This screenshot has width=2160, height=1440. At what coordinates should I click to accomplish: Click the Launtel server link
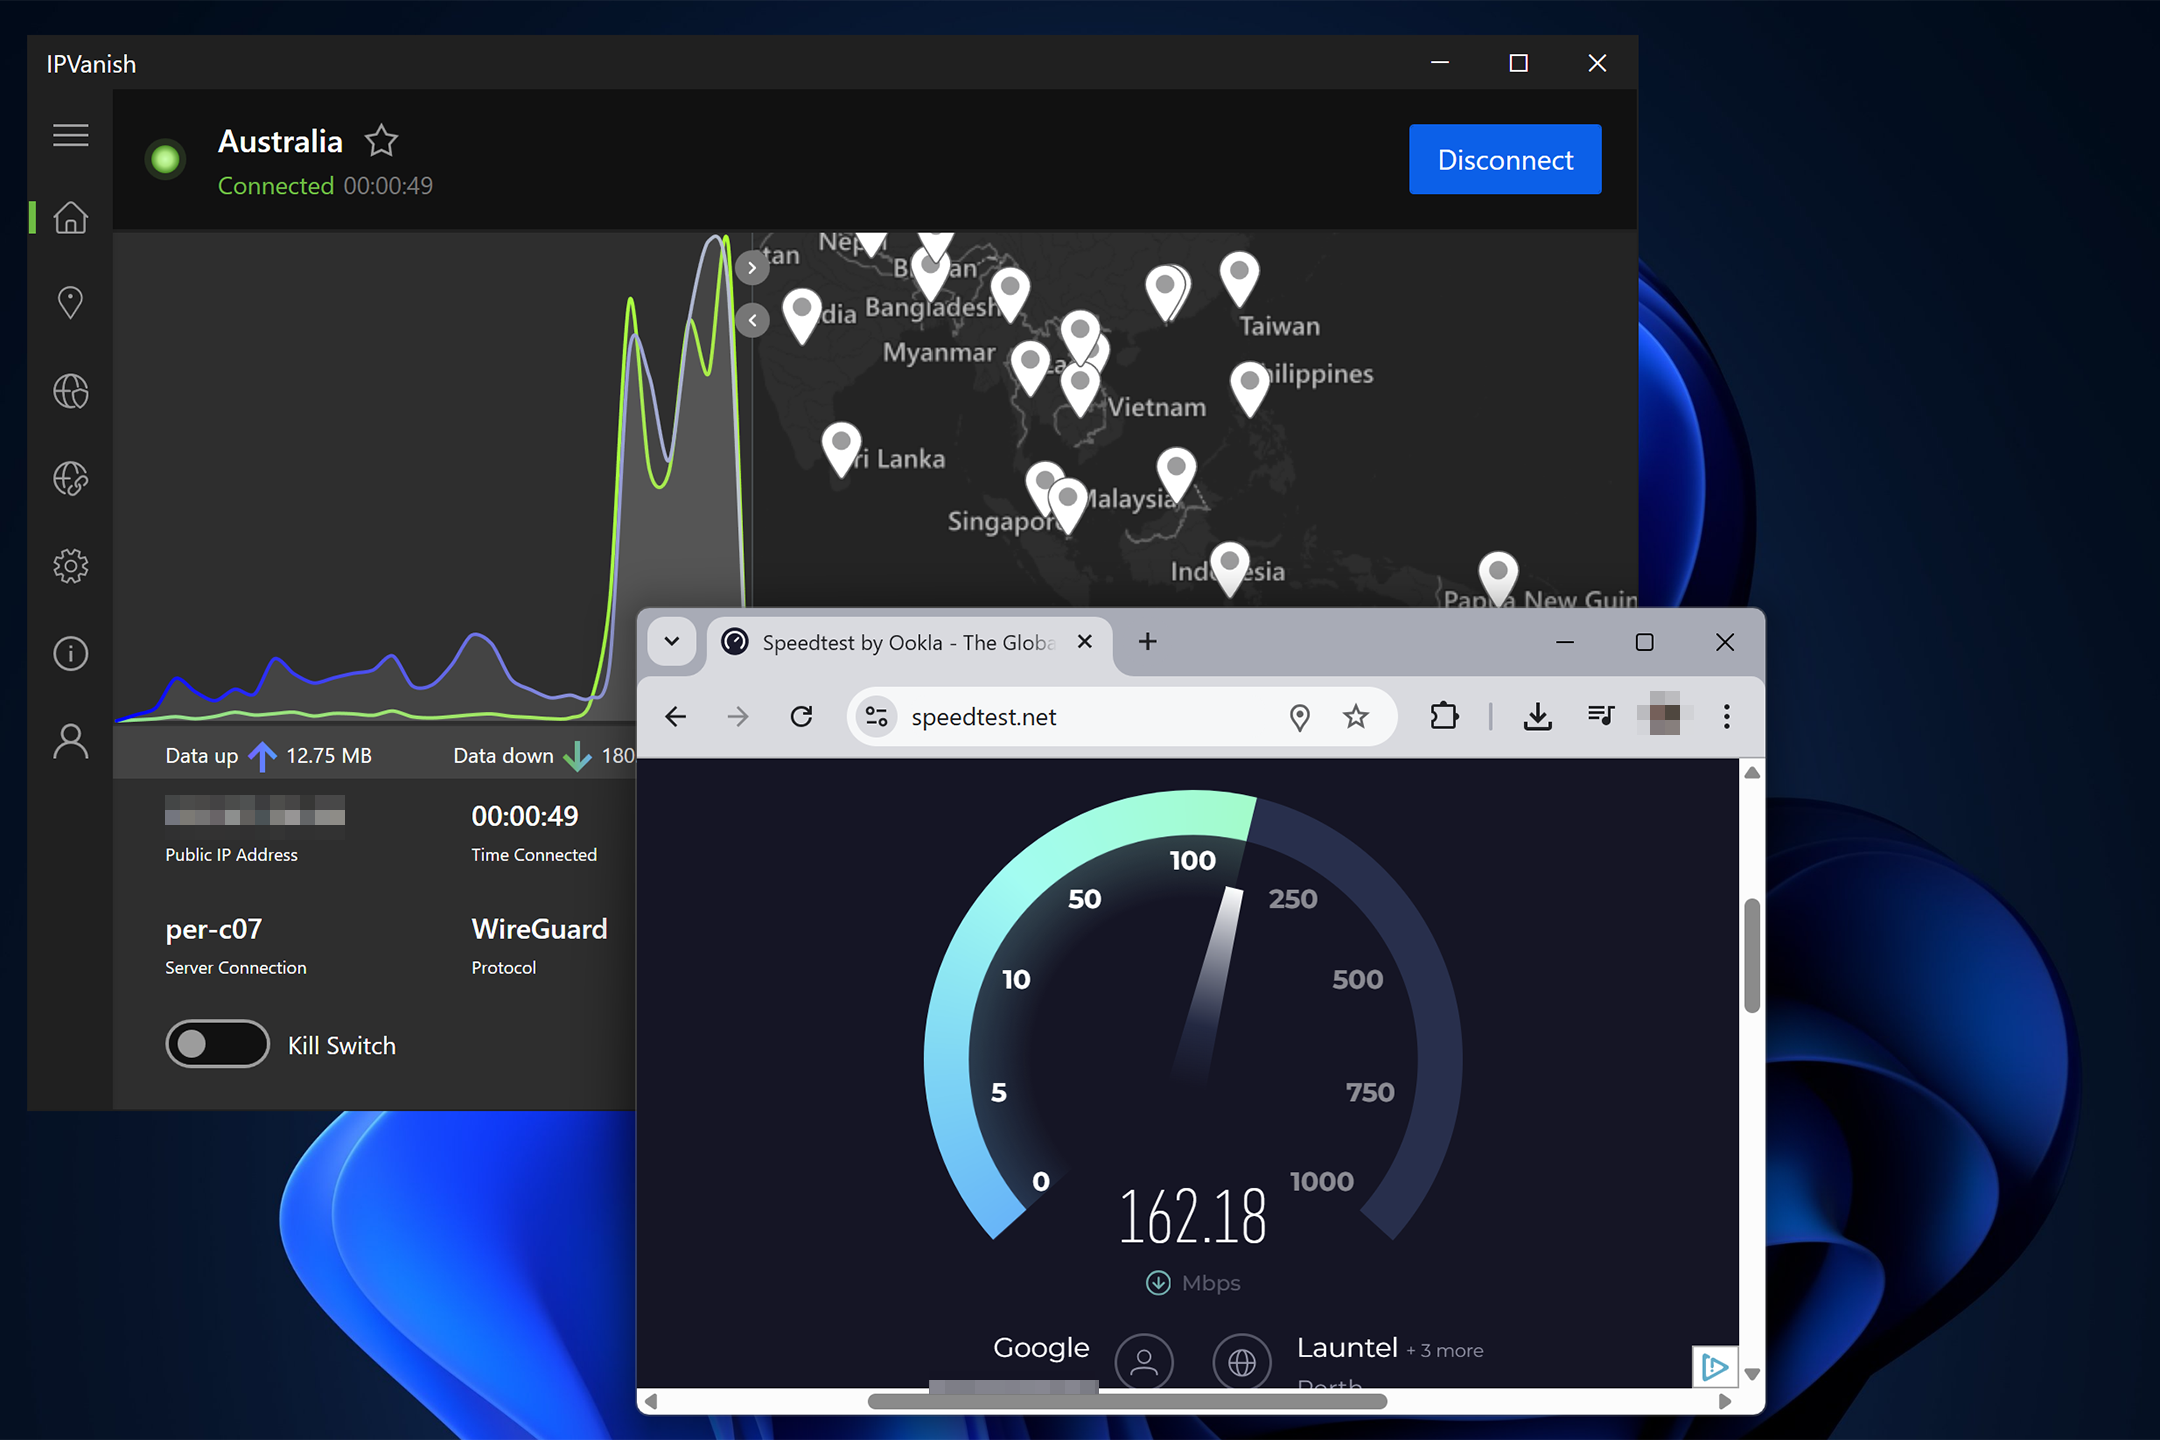1346,1348
